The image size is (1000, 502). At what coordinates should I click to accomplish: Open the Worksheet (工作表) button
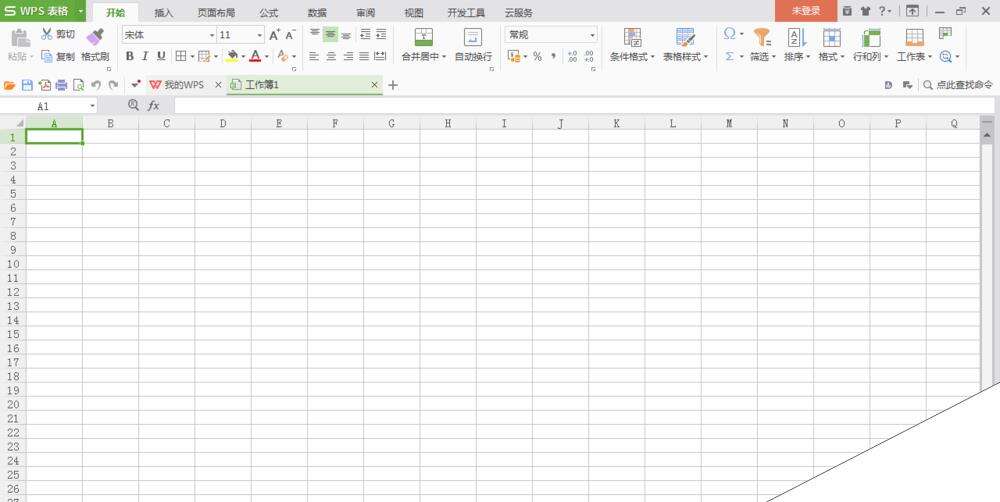point(915,45)
